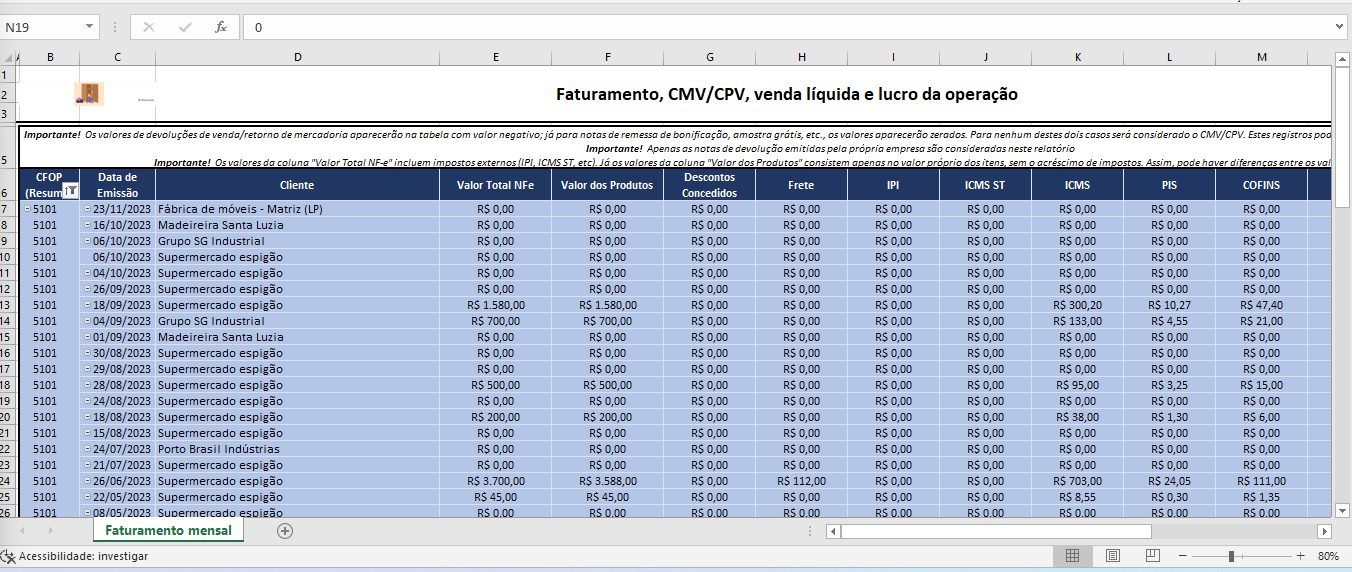
Task: Click the ICMS ST header cell
Action: (985, 185)
